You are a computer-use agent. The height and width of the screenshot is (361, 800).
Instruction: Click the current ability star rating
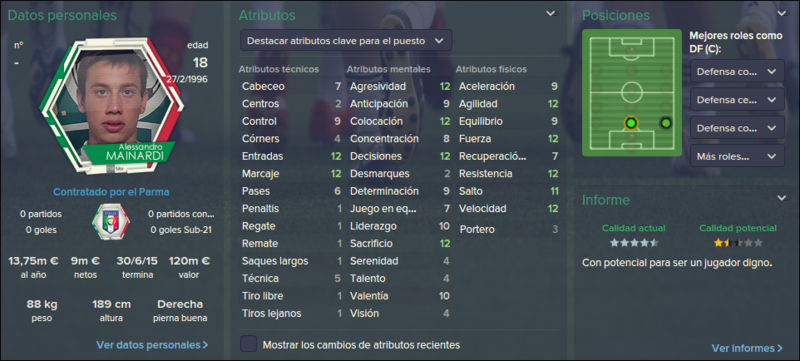coord(634,243)
